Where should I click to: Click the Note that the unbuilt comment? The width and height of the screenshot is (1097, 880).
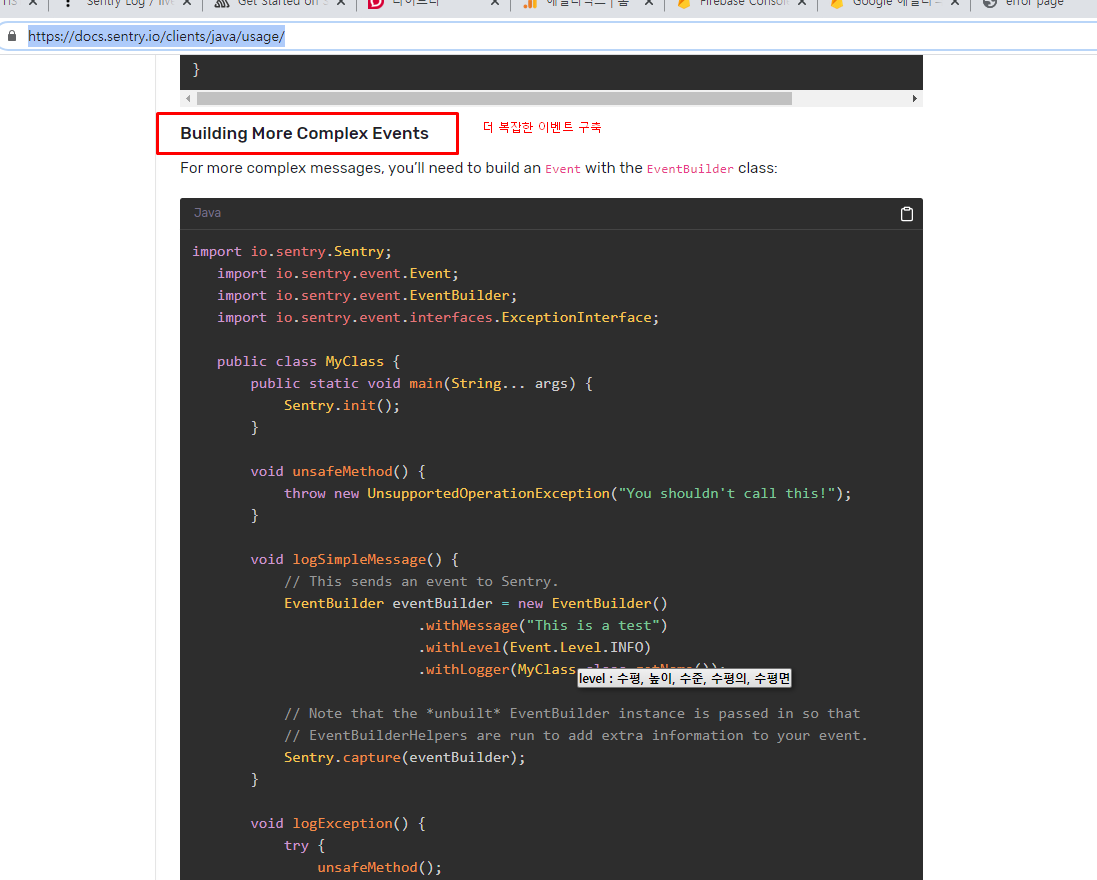[x=572, y=714]
